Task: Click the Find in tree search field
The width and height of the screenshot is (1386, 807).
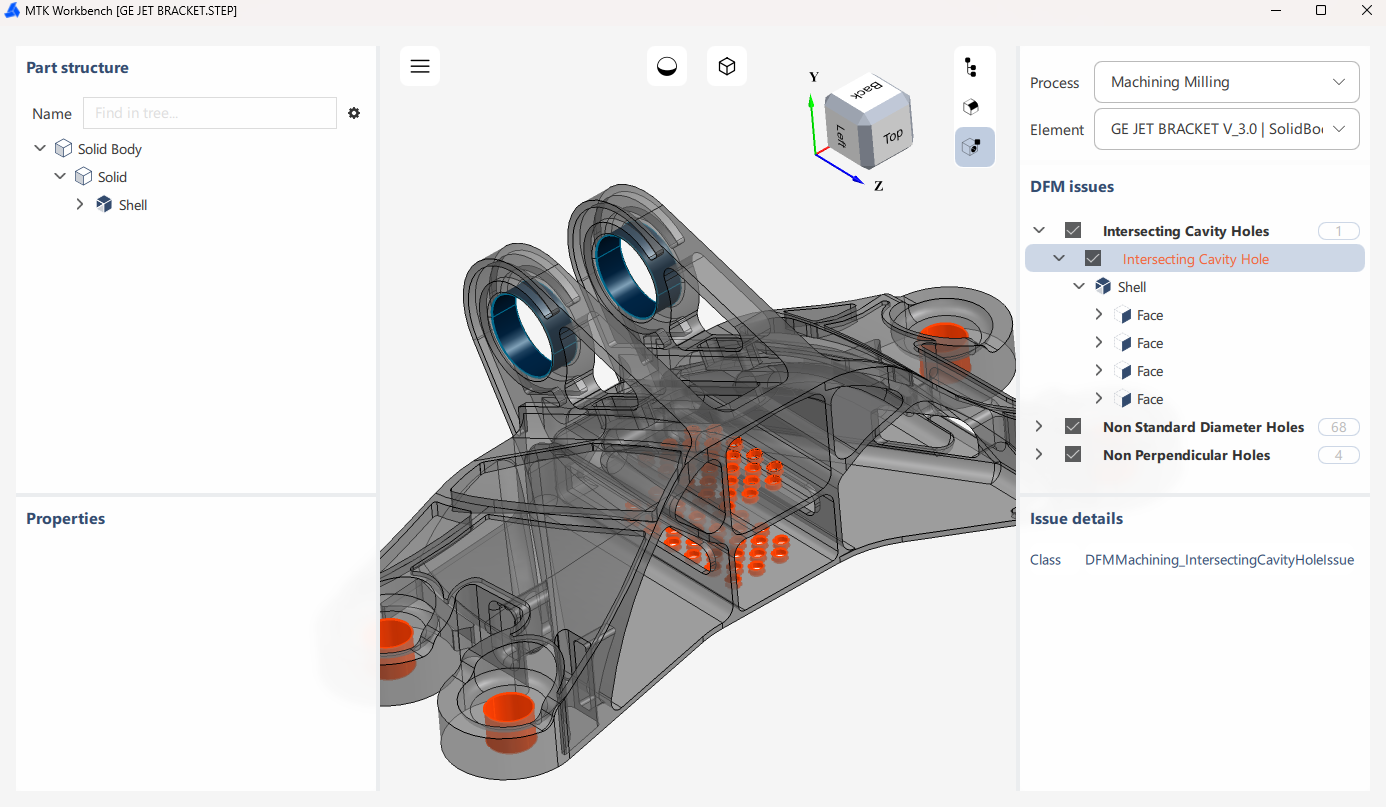Action: [x=209, y=113]
